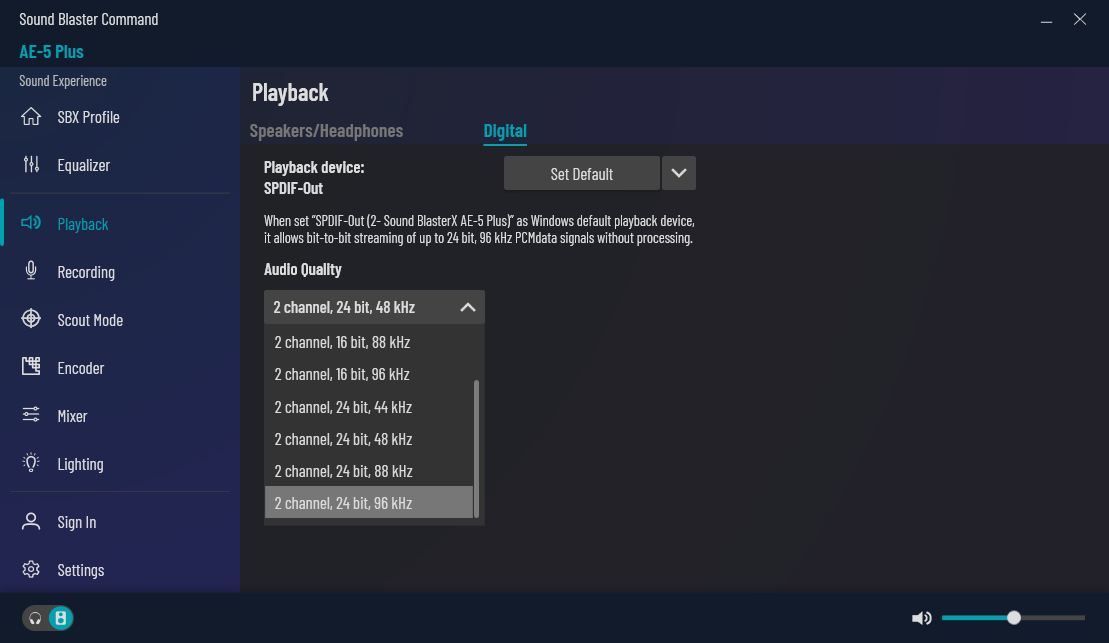The width and height of the screenshot is (1109, 643).
Task: Click the Recording microphone icon
Action: (x=31, y=271)
